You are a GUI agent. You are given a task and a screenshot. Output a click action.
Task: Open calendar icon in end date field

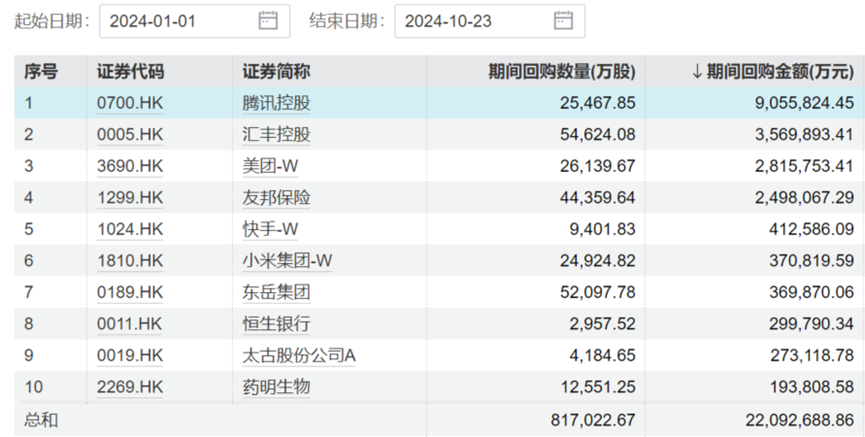point(563,21)
